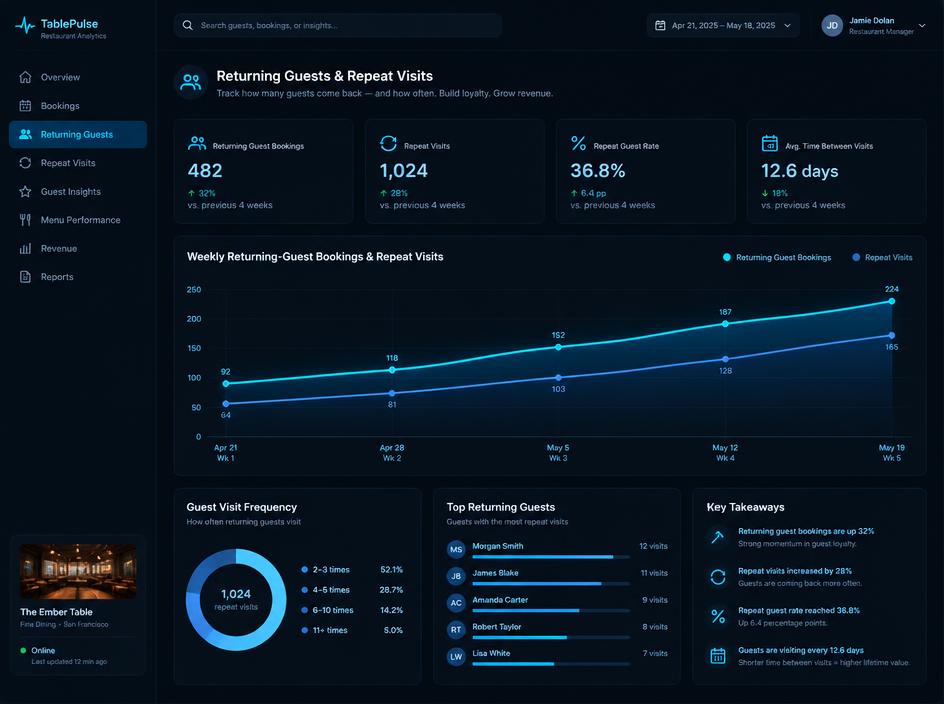Click the Overview home icon
This screenshot has width=944, height=704.
pyautogui.click(x=25, y=77)
